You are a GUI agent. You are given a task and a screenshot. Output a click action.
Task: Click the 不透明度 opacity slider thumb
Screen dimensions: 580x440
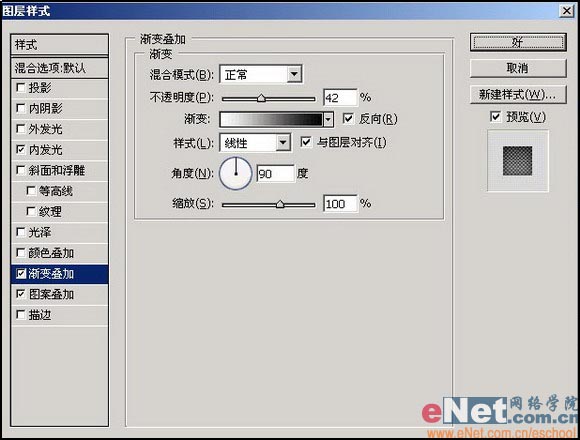pos(261,98)
